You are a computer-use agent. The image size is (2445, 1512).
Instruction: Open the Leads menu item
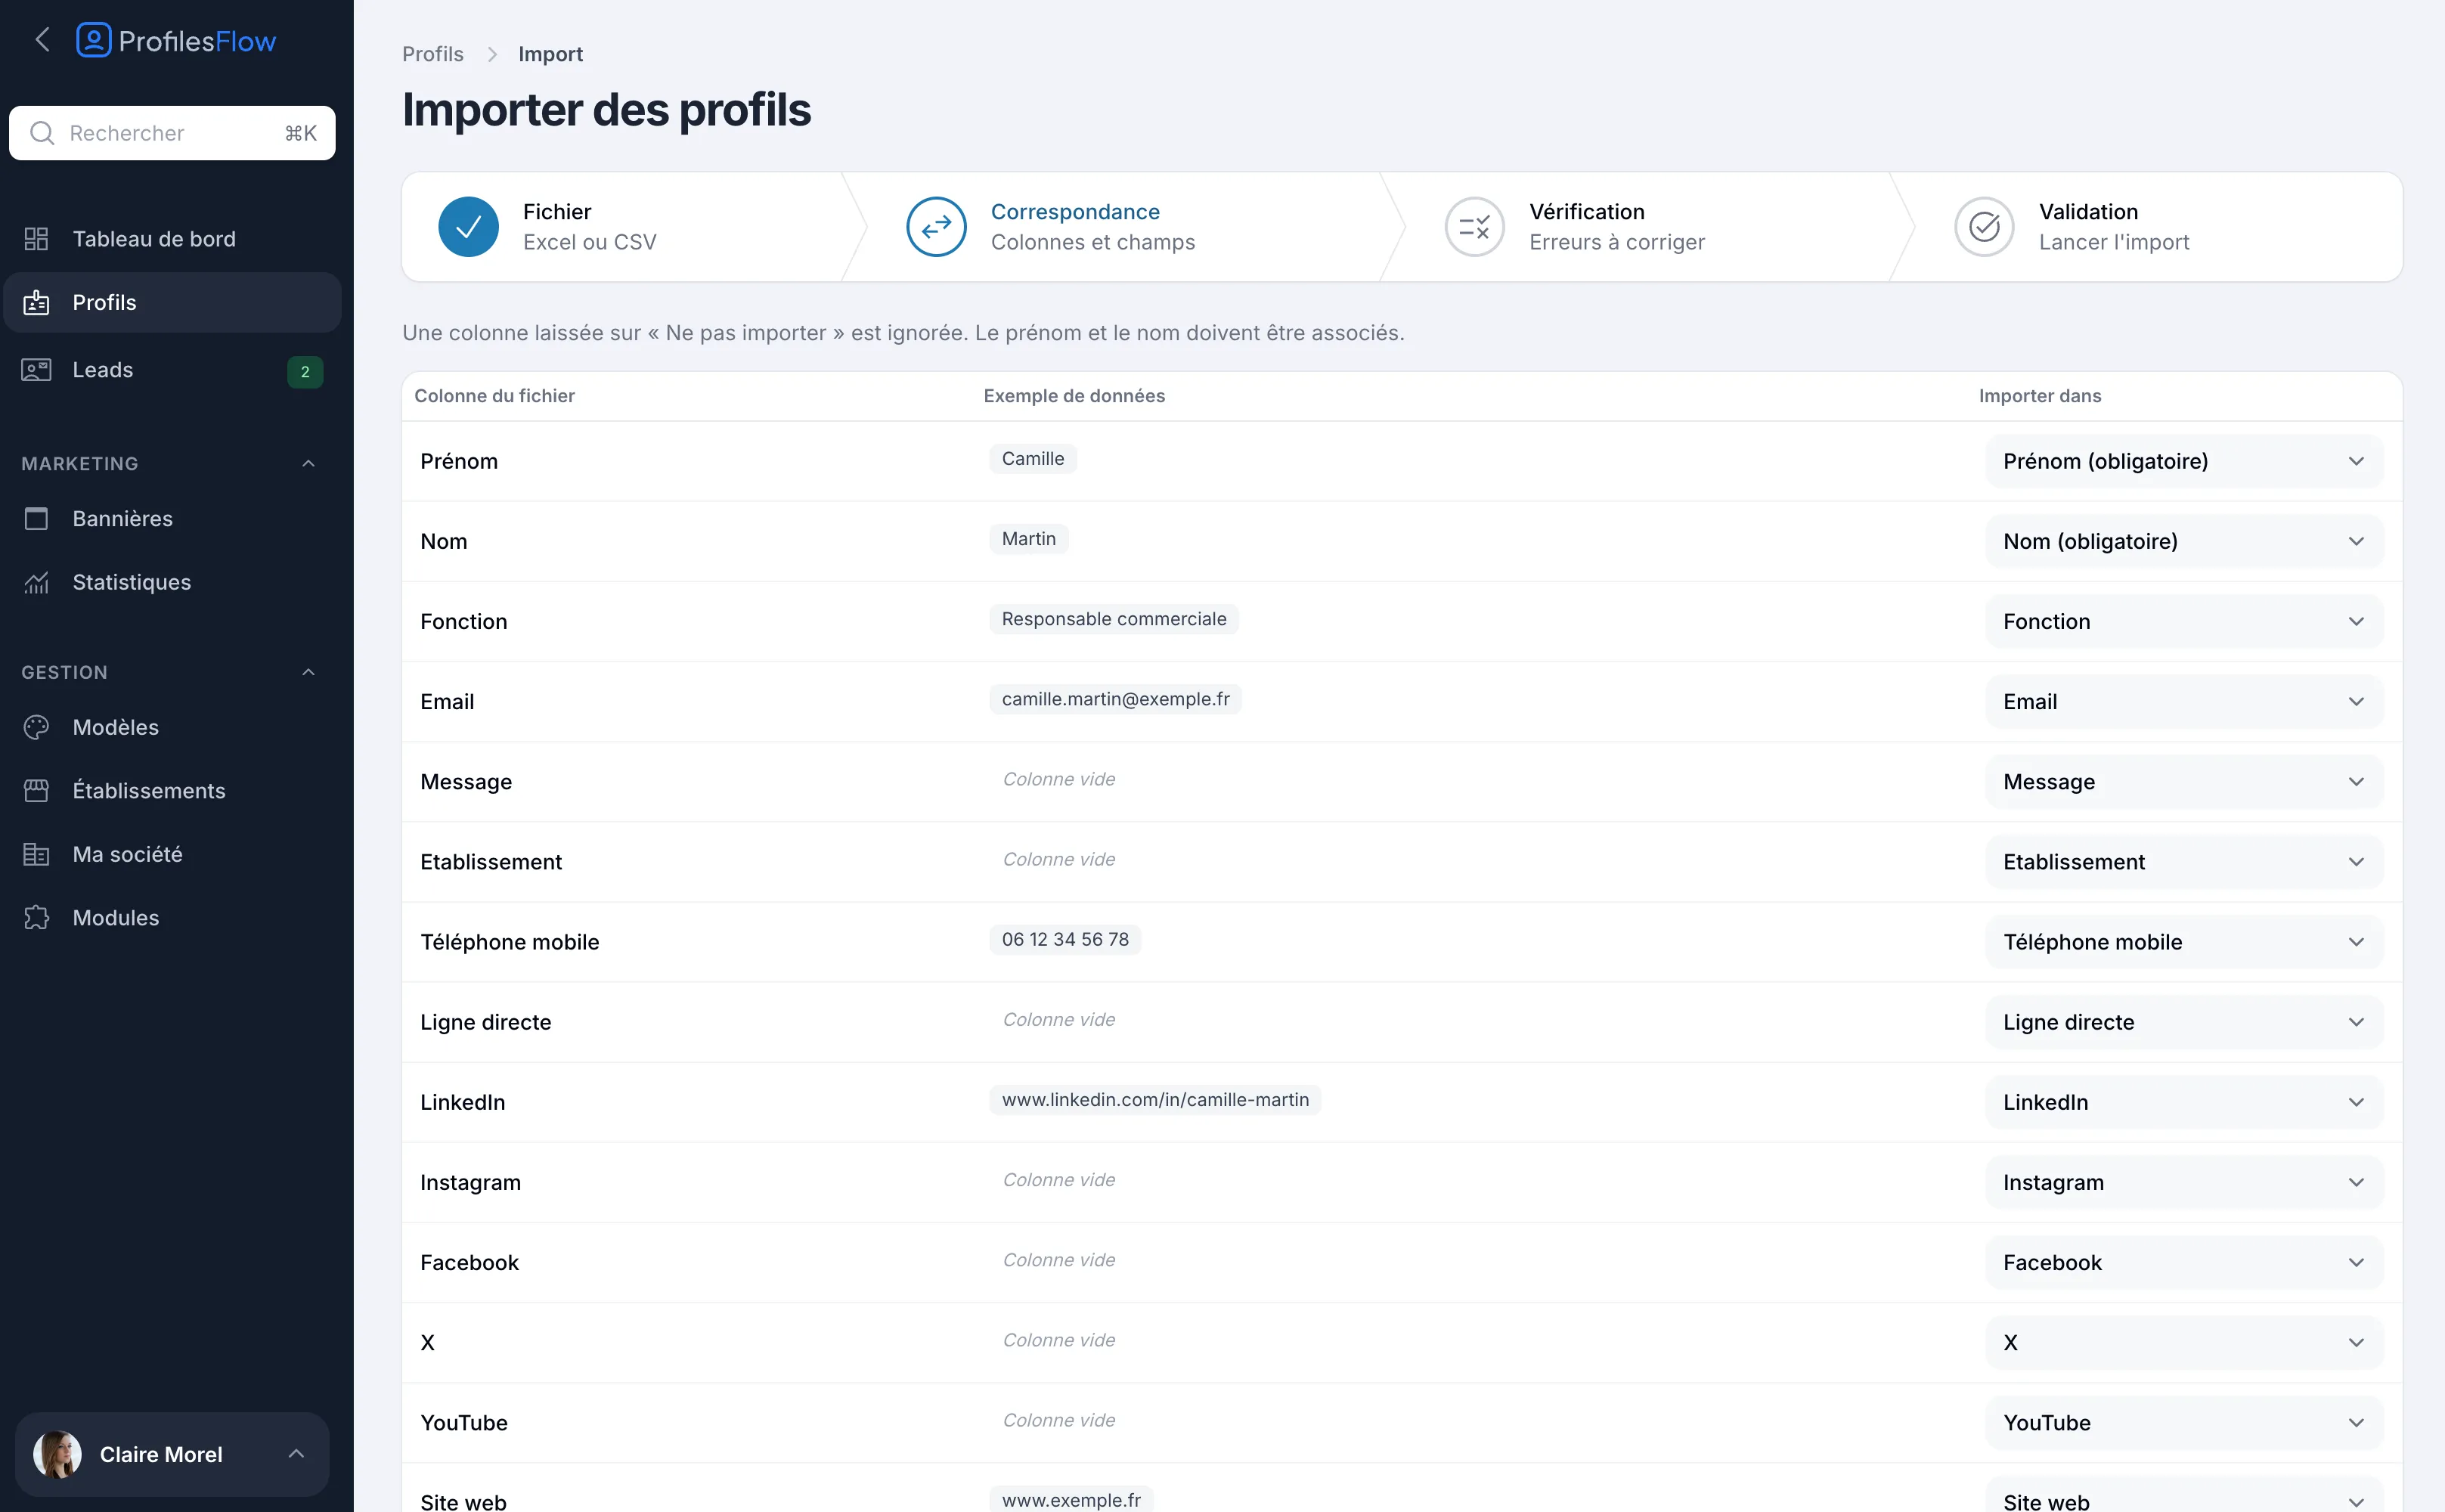[172, 370]
